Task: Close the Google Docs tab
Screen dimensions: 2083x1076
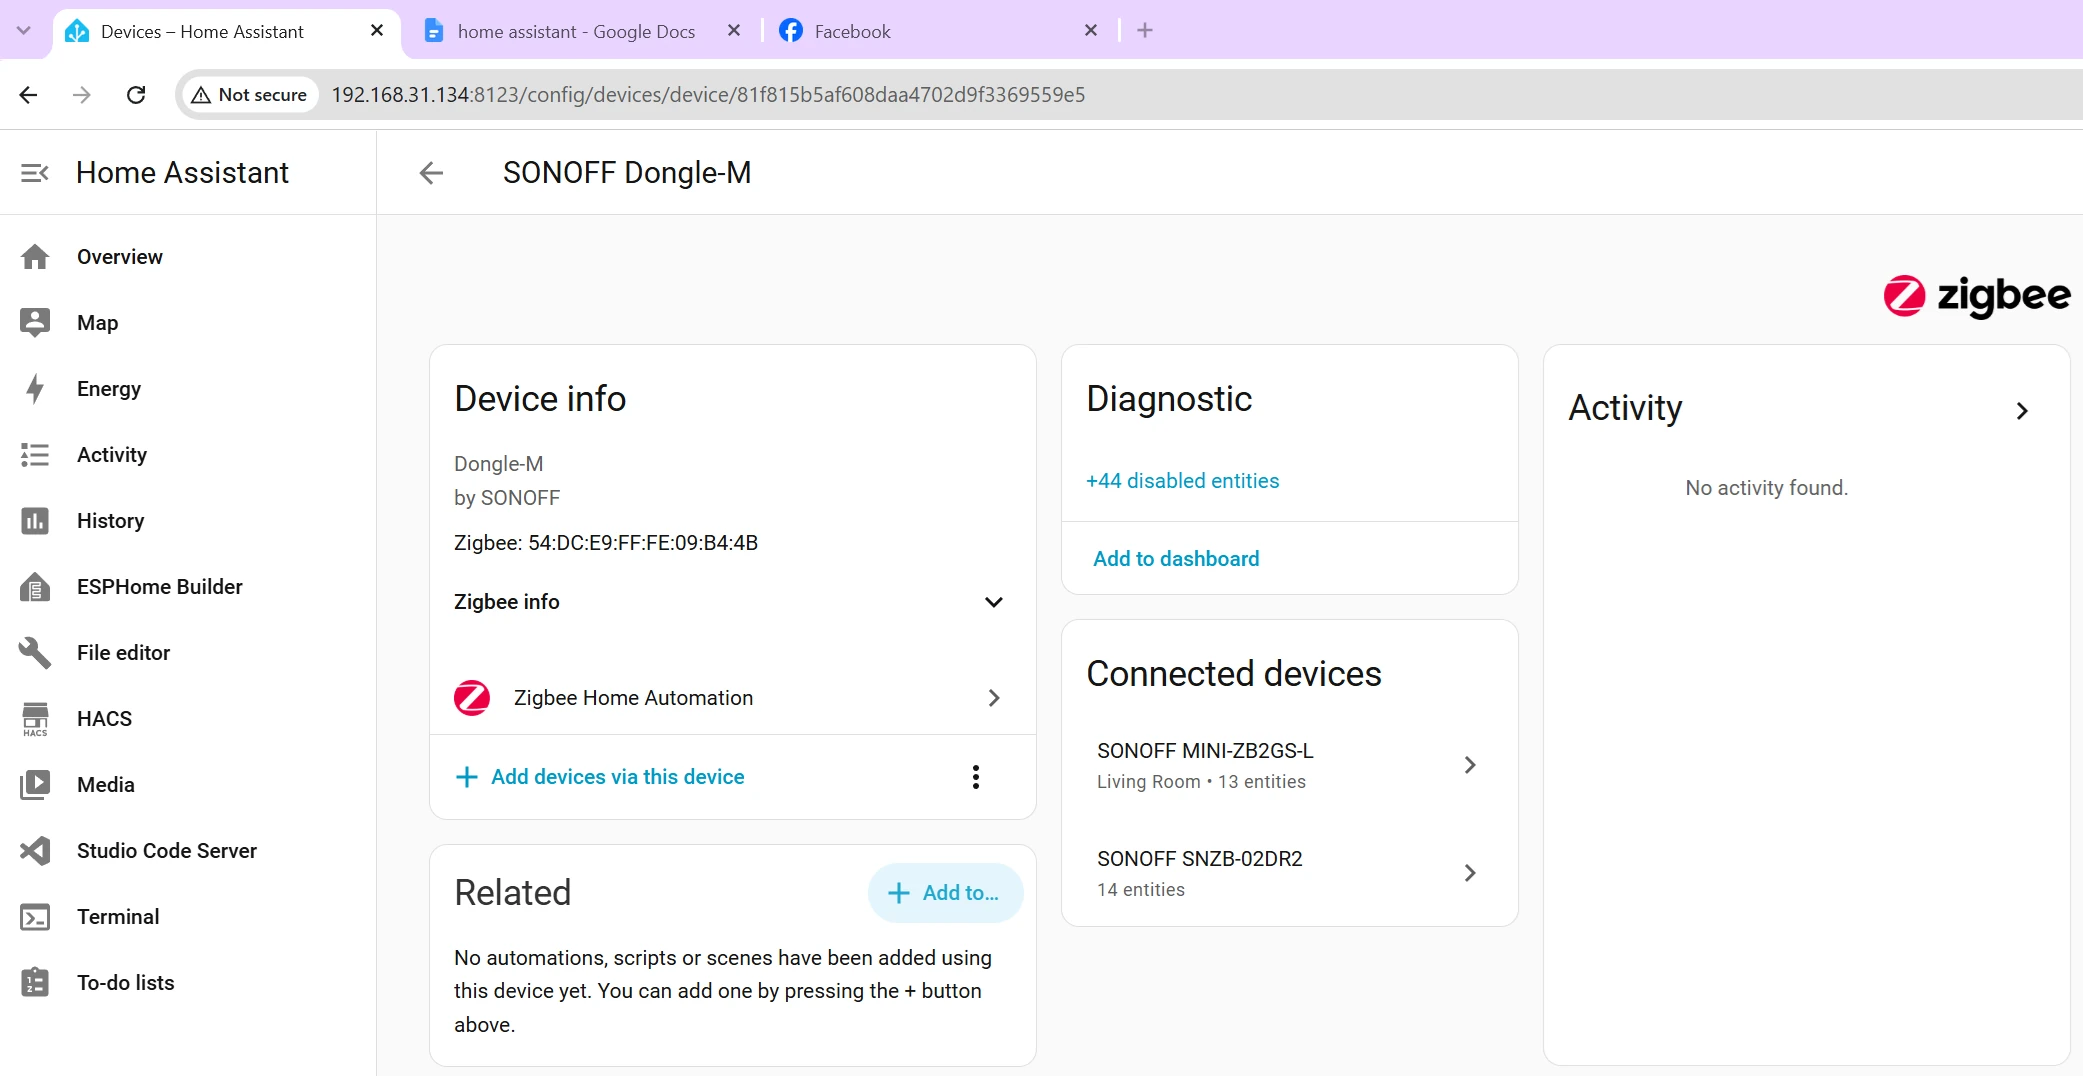Action: click(734, 31)
